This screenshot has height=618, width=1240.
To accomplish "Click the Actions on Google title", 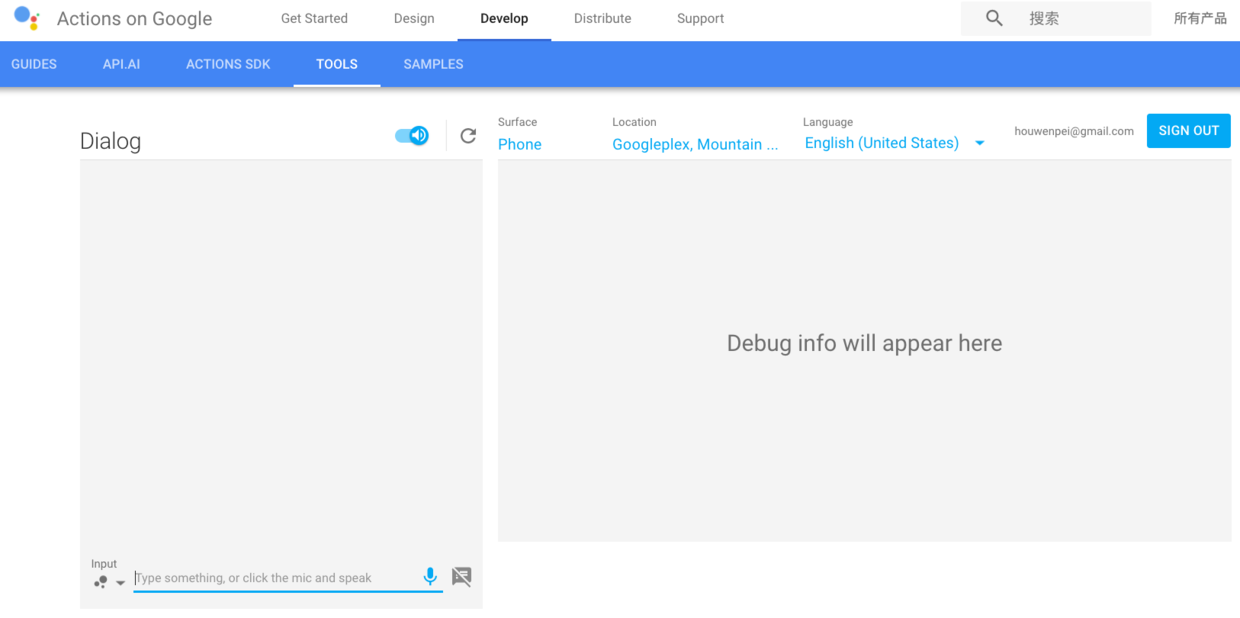I will point(134,19).
